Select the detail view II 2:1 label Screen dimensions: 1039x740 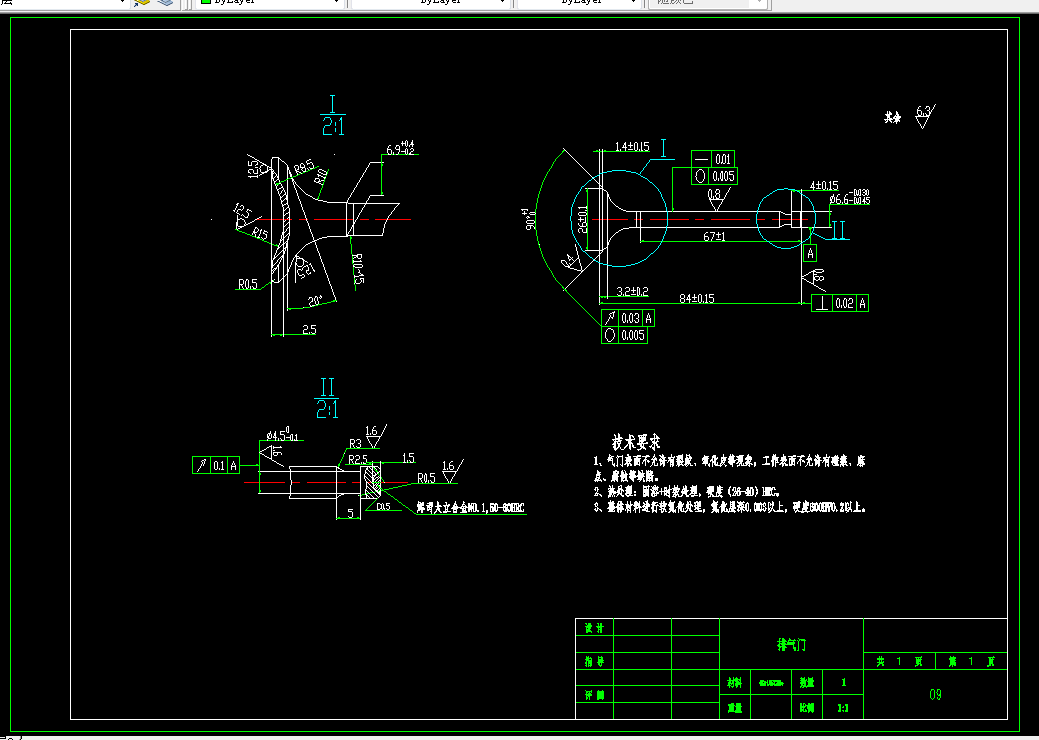click(x=327, y=398)
